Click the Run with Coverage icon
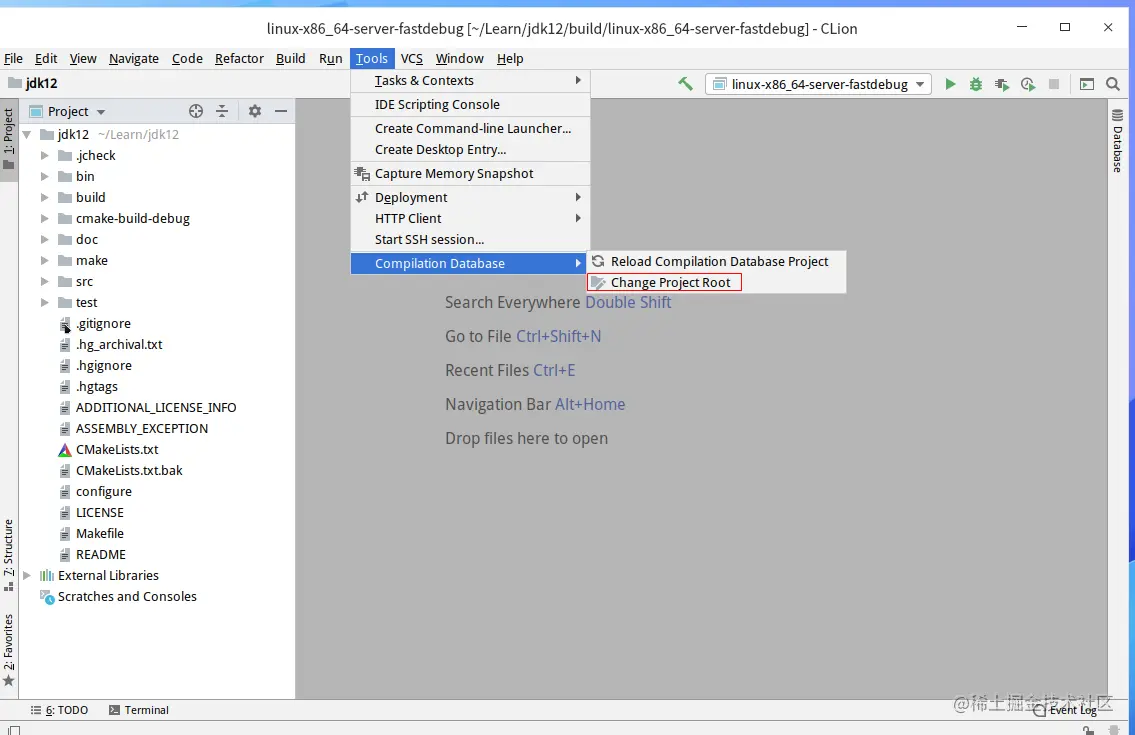This screenshot has height=735, width=1135. (x=1002, y=84)
